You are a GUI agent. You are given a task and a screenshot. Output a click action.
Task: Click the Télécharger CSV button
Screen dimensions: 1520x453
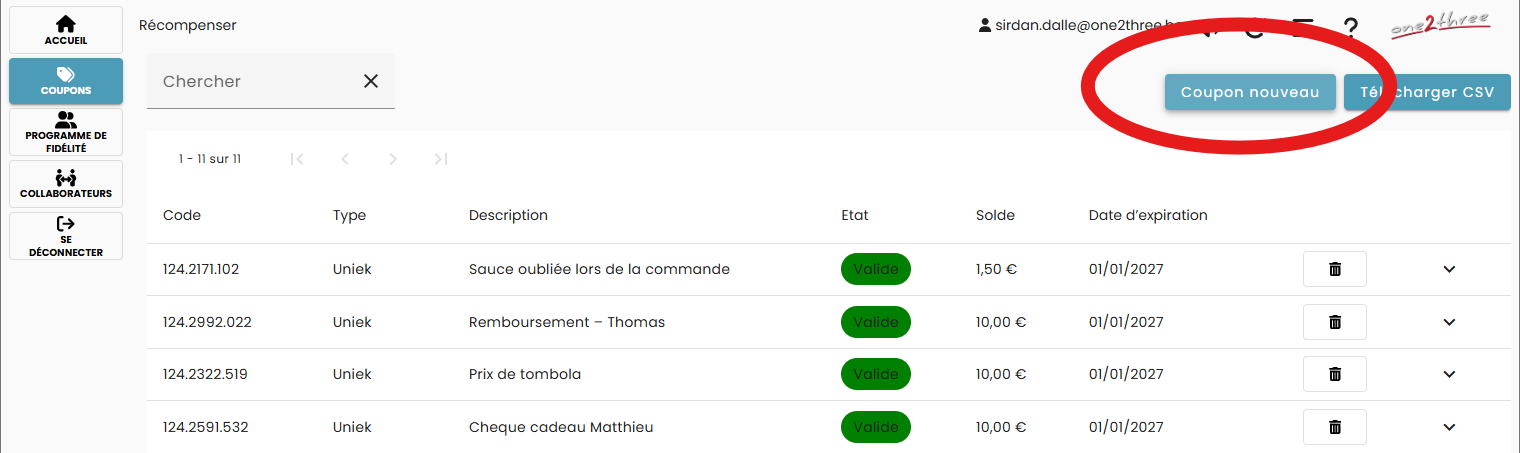[x=1427, y=92]
